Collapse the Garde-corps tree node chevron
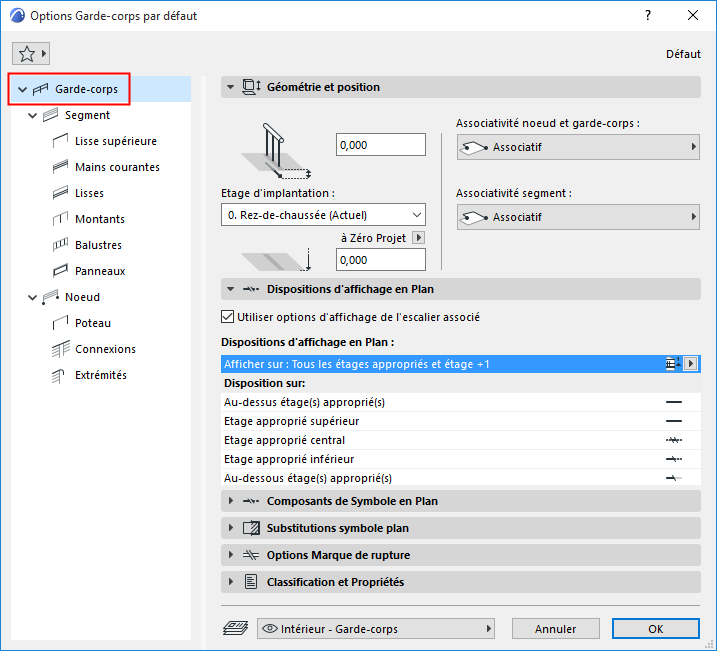 22,89
